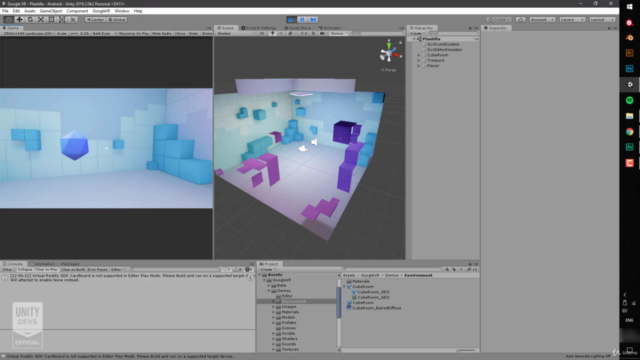Toggle VSync in Game view

pyautogui.click(x=180, y=33)
